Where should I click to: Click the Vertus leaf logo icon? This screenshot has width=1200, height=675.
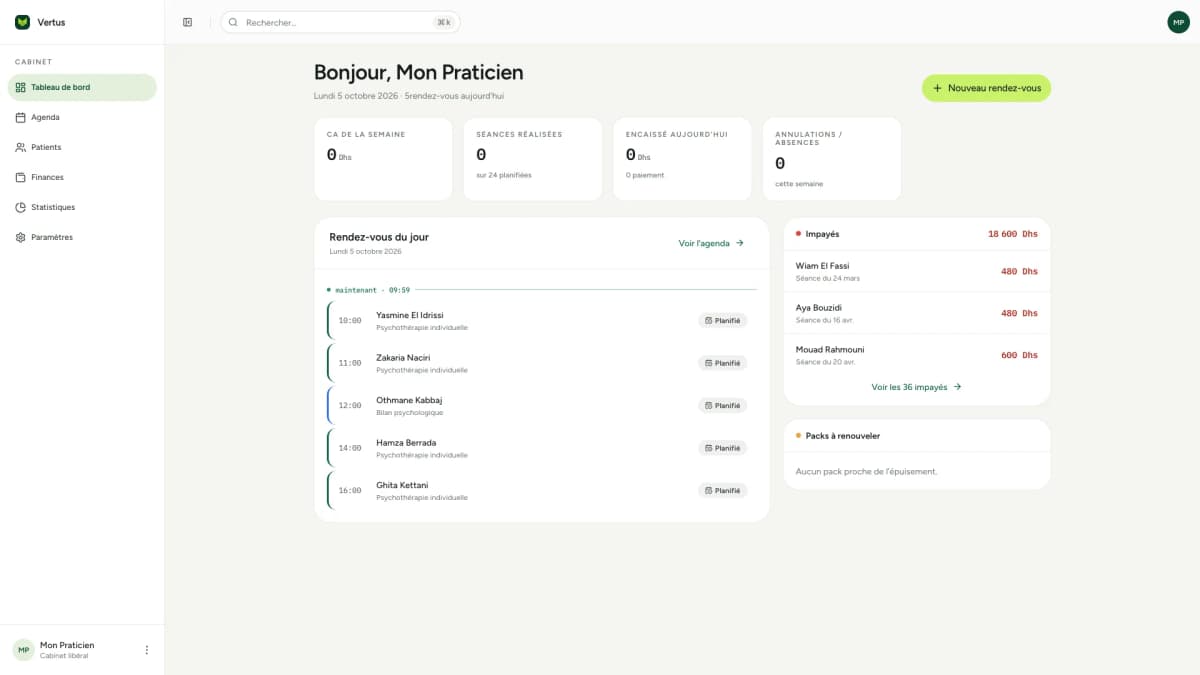[22, 22]
